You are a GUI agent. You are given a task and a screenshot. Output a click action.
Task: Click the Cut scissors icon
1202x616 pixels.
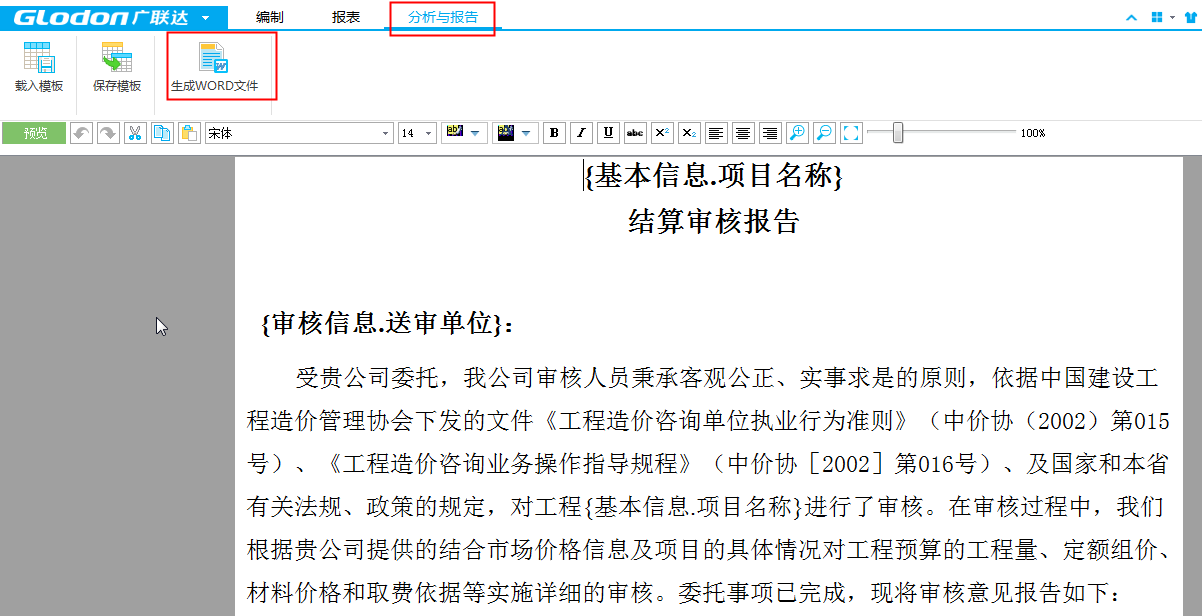pyautogui.click(x=135, y=133)
